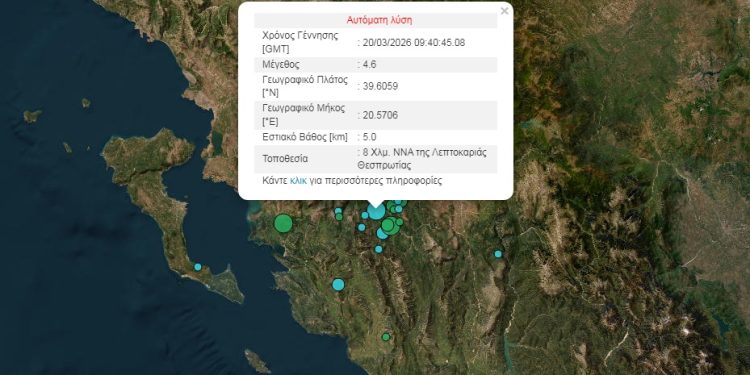Close the earthquake info popup
The width and height of the screenshot is (750, 375).
click(x=504, y=11)
